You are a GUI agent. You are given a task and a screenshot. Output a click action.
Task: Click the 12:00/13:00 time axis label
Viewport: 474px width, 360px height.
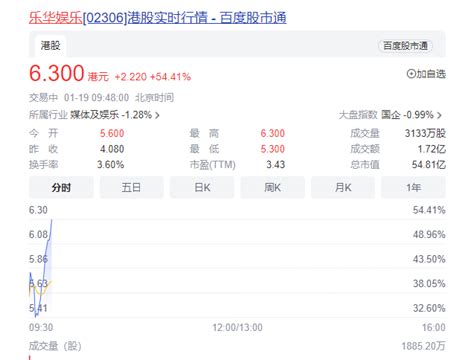[237, 327]
